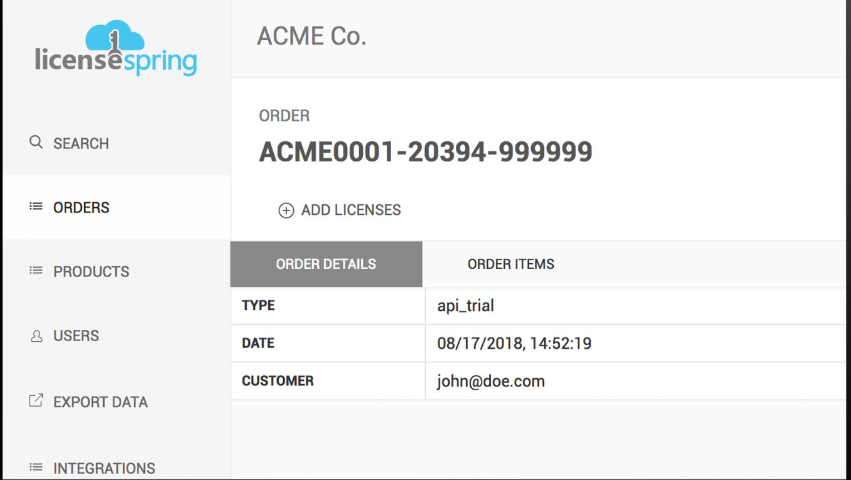The height and width of the screenshot is (480, 851).
Task: Click the order number ACME0001-20394-999999
Action: click(425, 152)
